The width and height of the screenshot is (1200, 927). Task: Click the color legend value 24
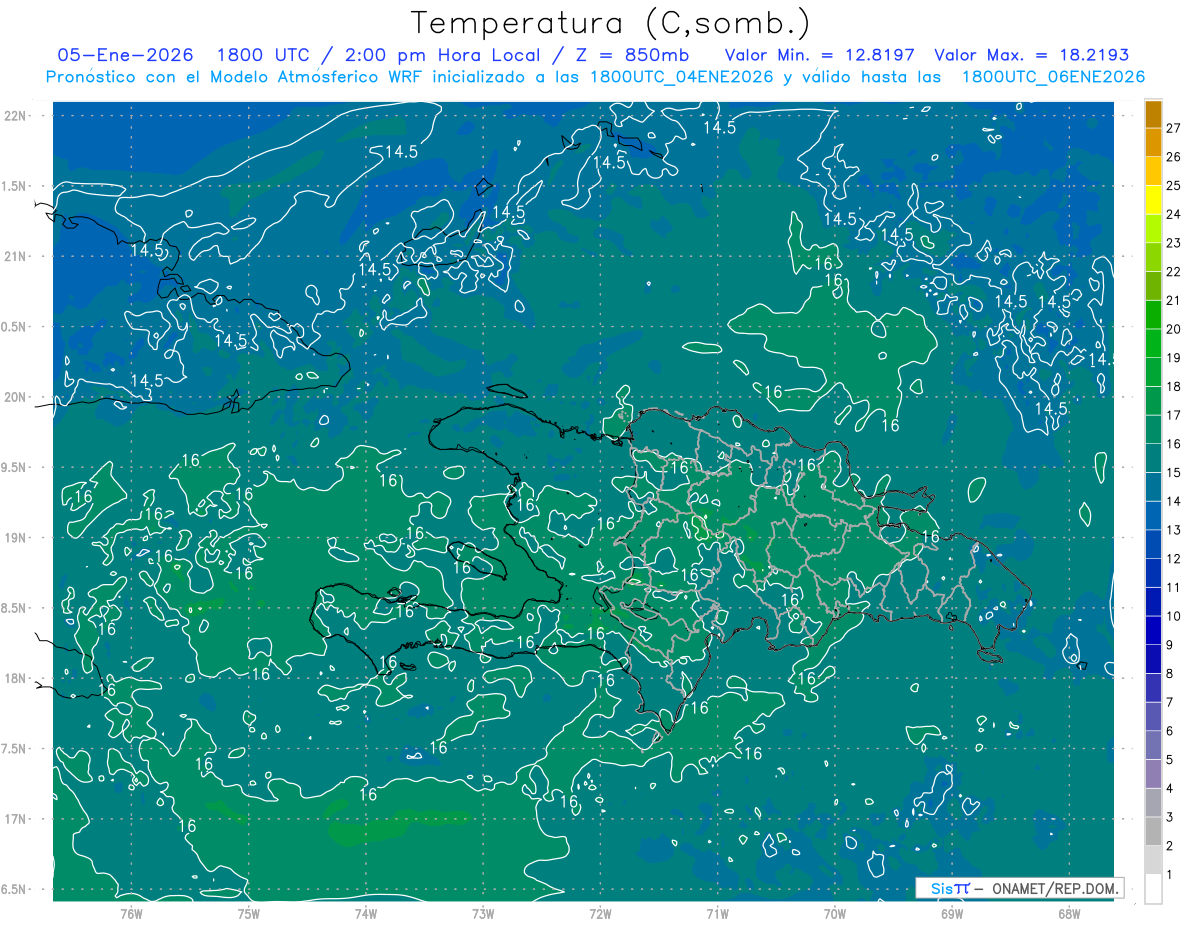1174,215
